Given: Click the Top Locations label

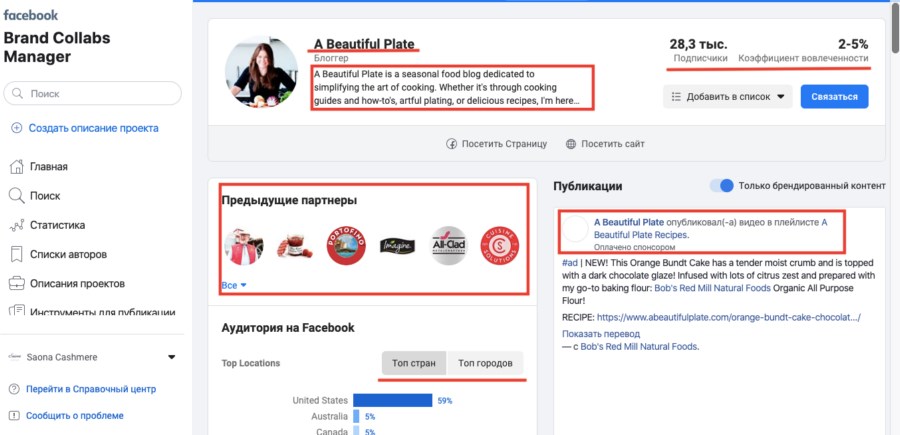Looking at the screenshot, I should coord(251,363).
